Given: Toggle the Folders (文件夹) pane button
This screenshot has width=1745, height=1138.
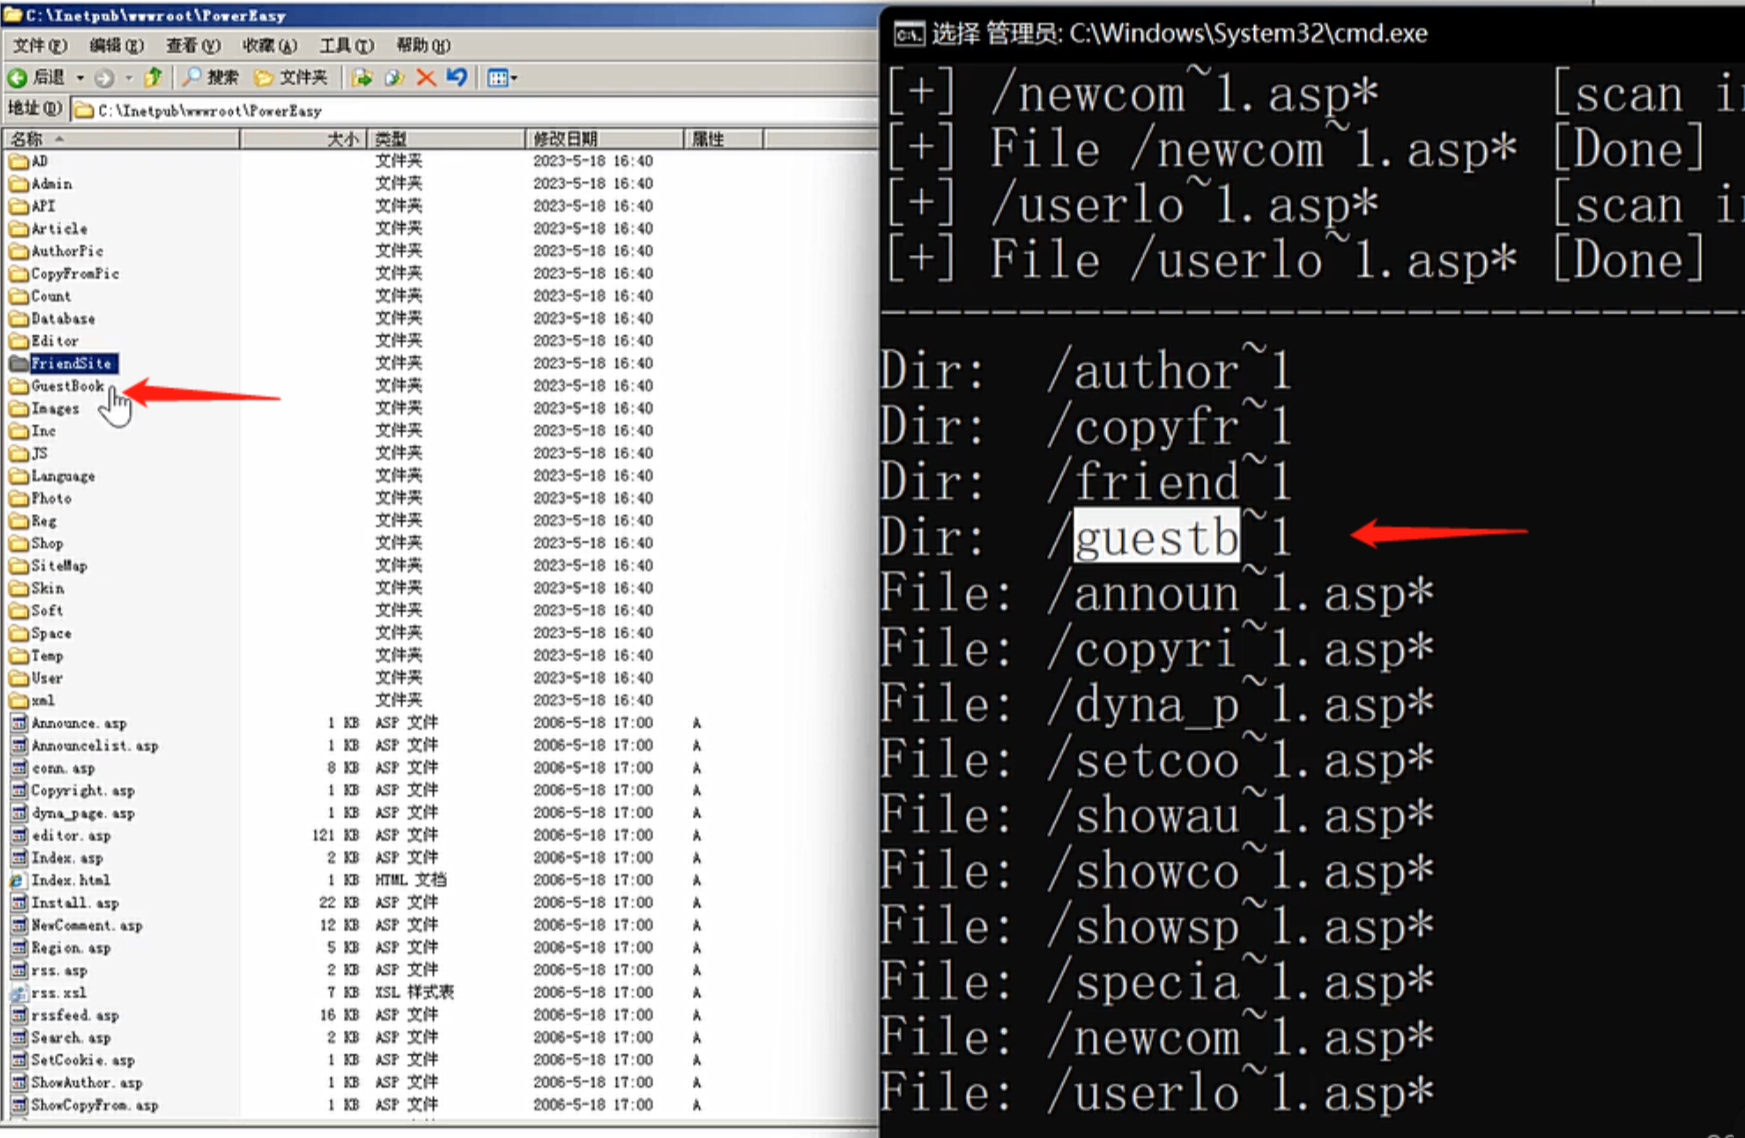Looking at the screenshot, I should click(291, 77).
